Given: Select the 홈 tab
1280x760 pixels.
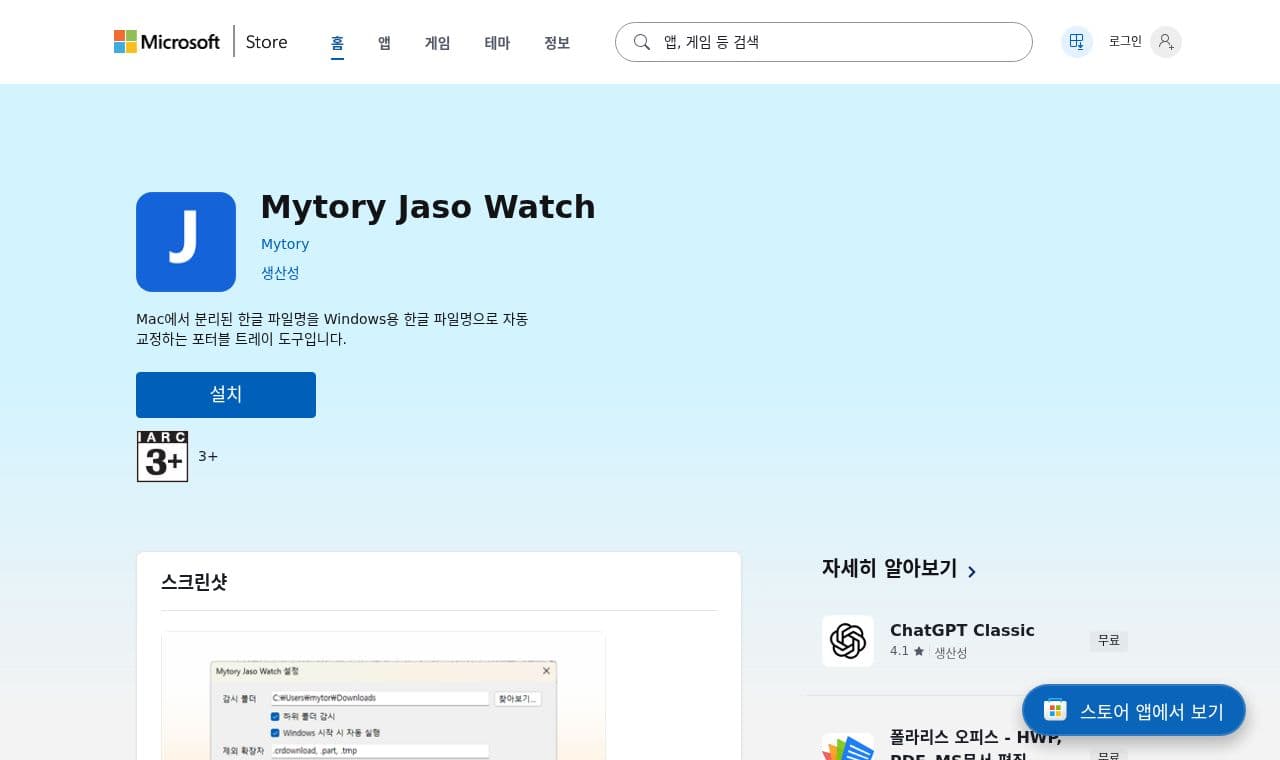Looking at the screenshot, I should [x=337, y=43].
